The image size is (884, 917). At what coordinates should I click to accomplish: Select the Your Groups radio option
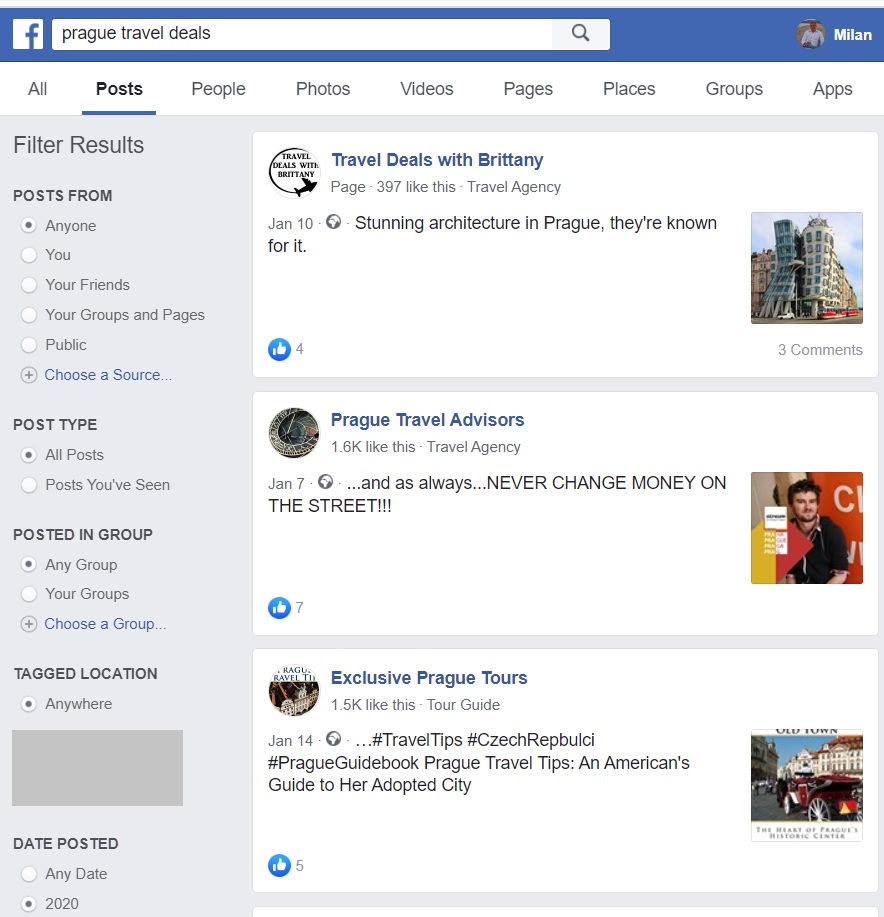pyautogui.click(x=29, y=594)
